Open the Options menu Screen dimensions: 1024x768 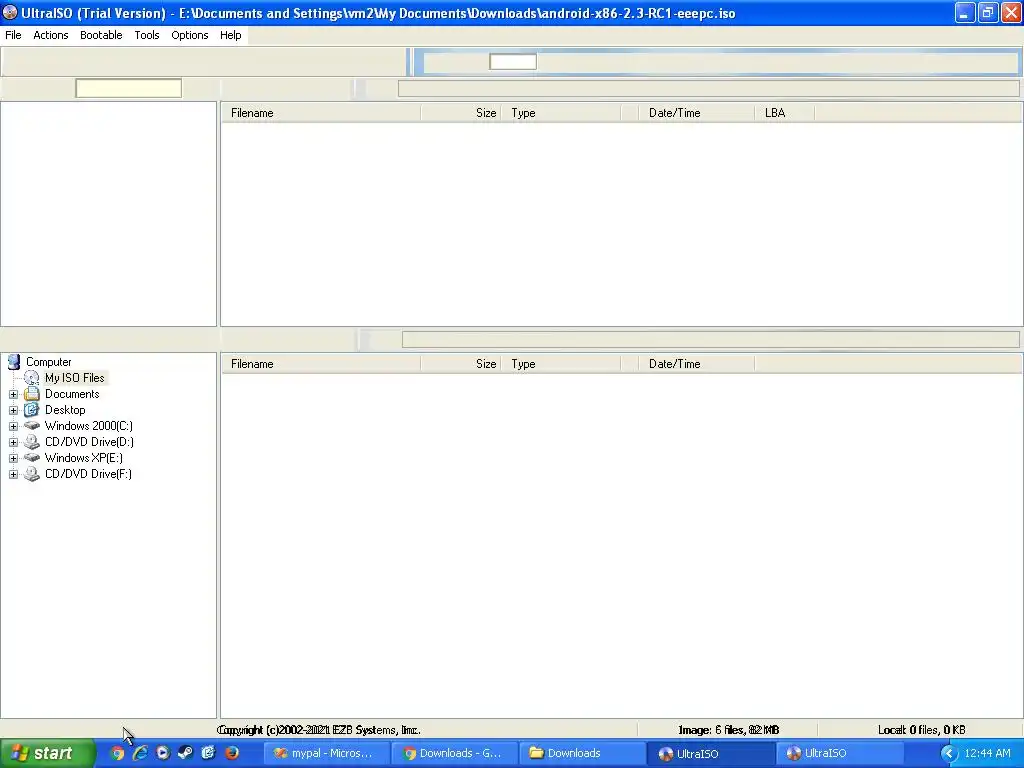(x=189, y=35)
